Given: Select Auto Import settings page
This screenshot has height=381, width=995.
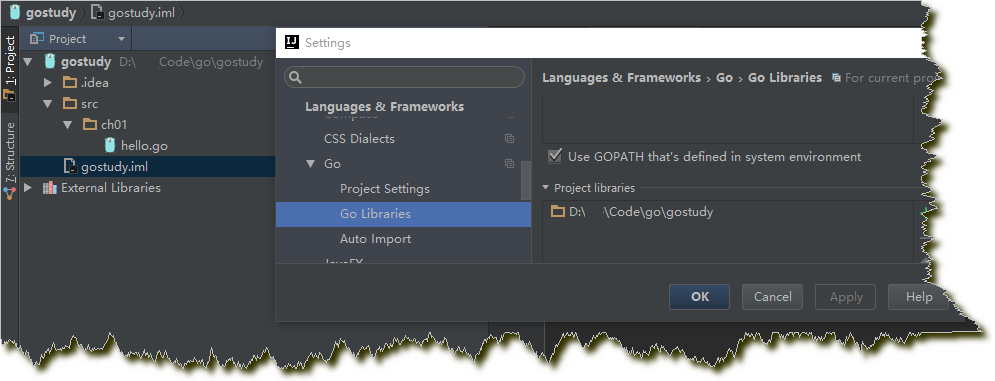Looking at the screenshot, I should tap(376, 239).
